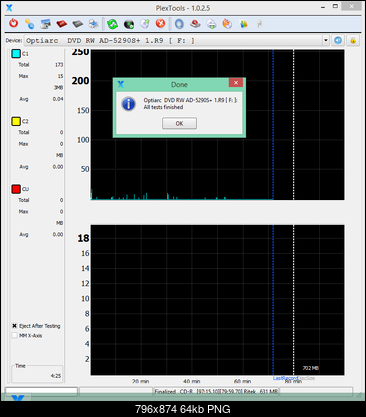
Task: Enable the MM X-Axis checkbox
Action: [x=14, y=335]
